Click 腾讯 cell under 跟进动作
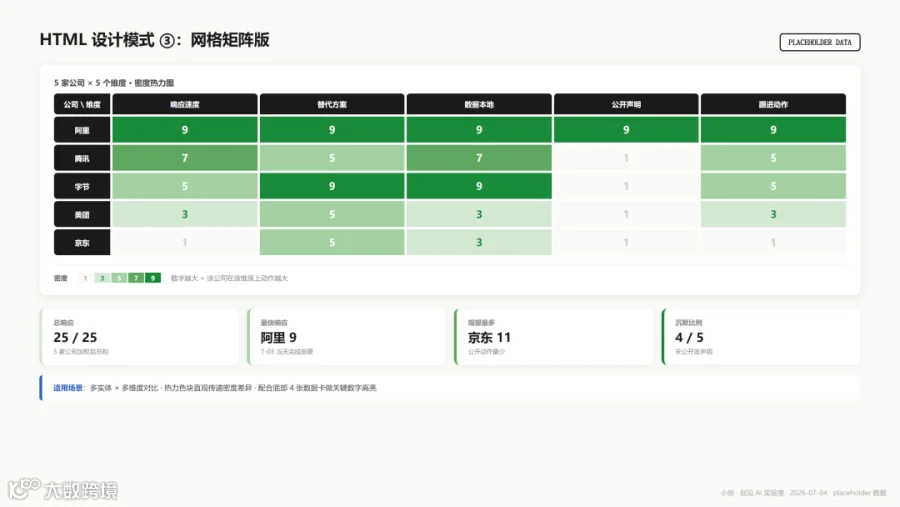 [x=773, y=158]
